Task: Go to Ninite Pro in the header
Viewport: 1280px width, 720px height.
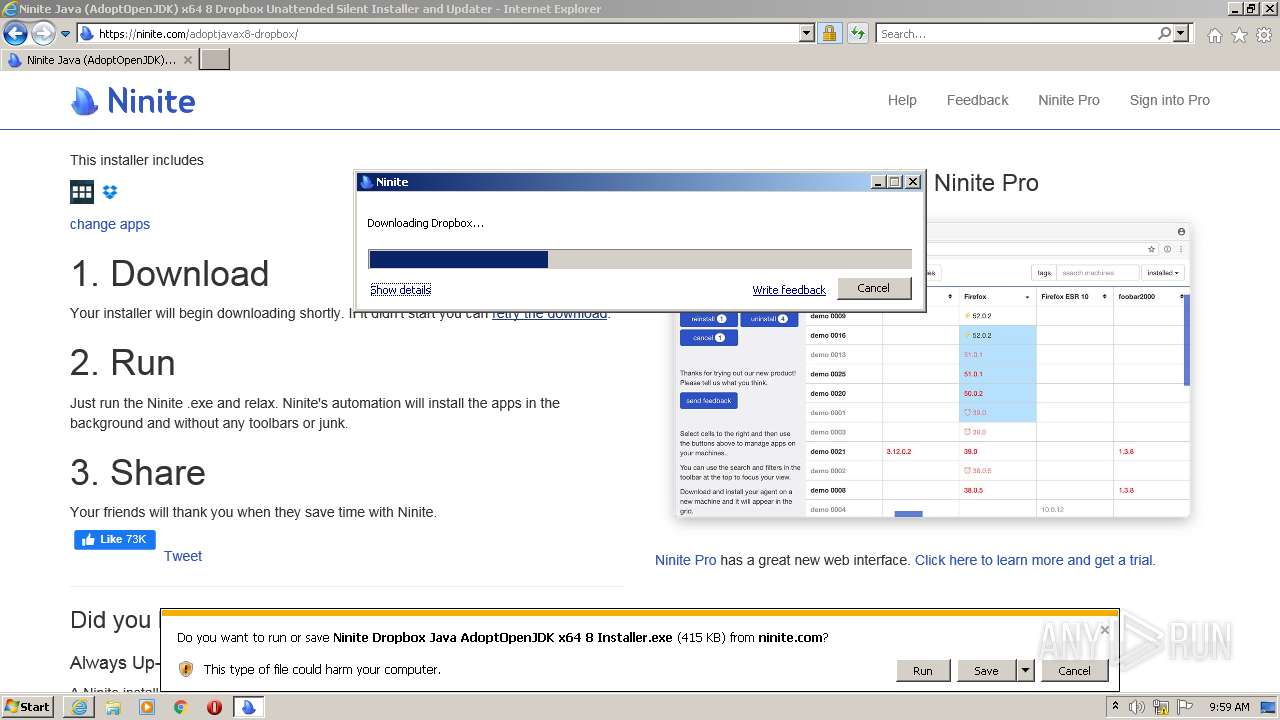Action: point(1068,100)
